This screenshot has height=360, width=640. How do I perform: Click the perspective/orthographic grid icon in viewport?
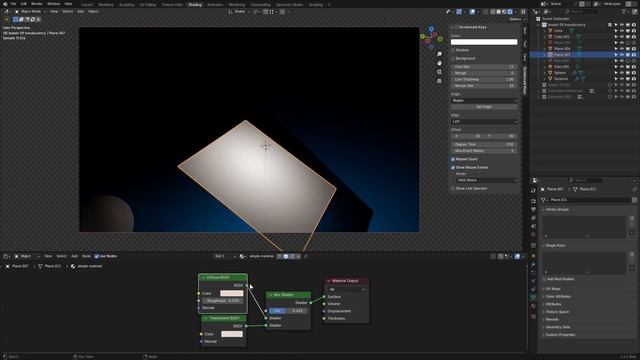[x=439, y=81]
